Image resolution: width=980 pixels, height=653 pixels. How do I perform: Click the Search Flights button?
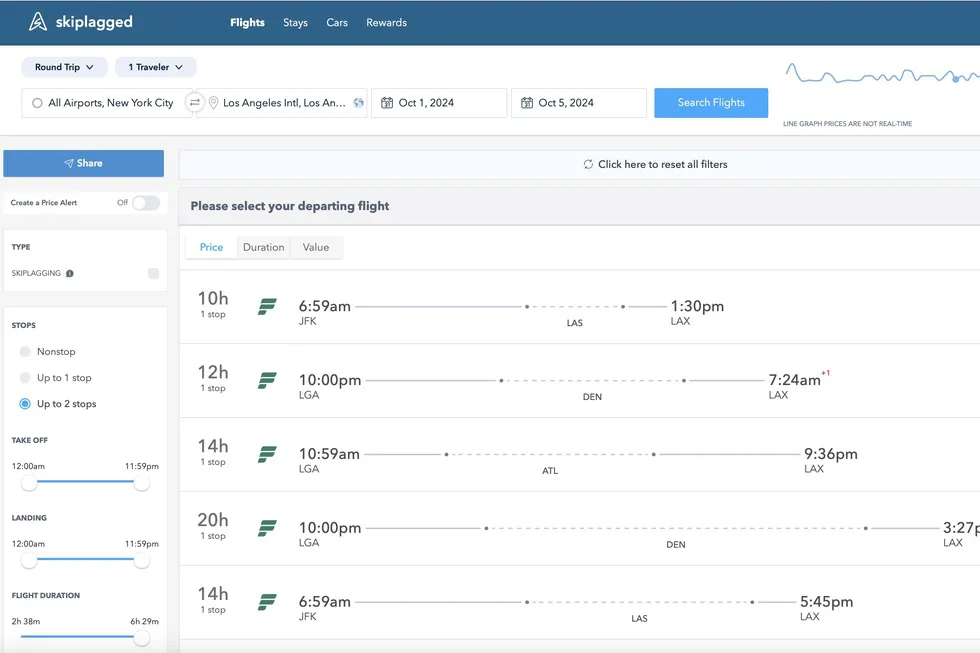[x=711, y=102]
